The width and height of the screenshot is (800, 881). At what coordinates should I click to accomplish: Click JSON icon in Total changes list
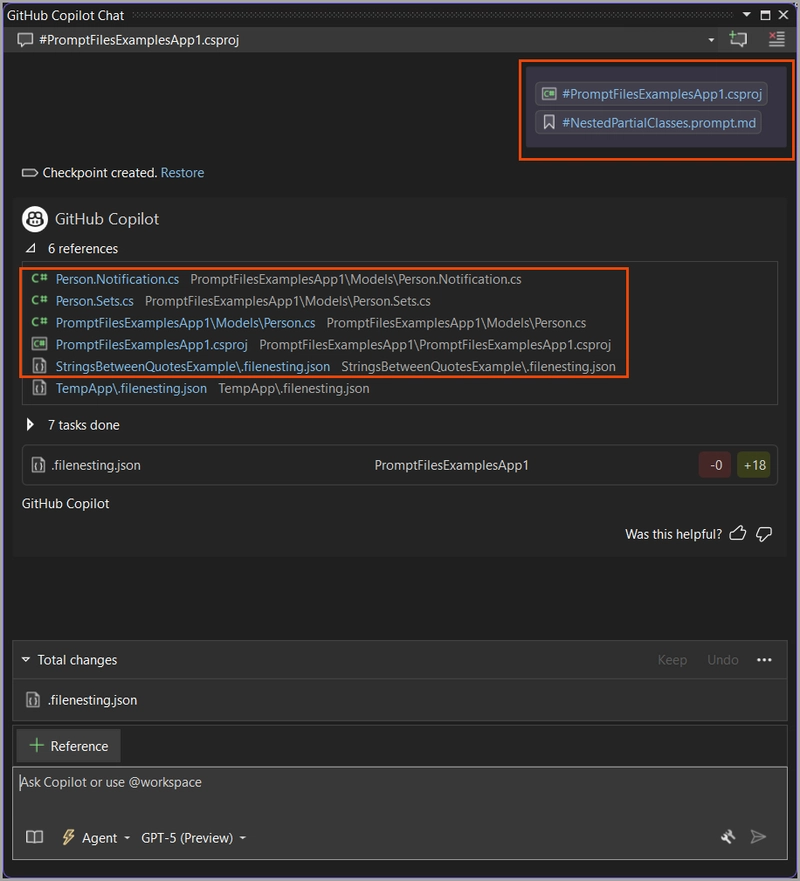coord(33,700)
